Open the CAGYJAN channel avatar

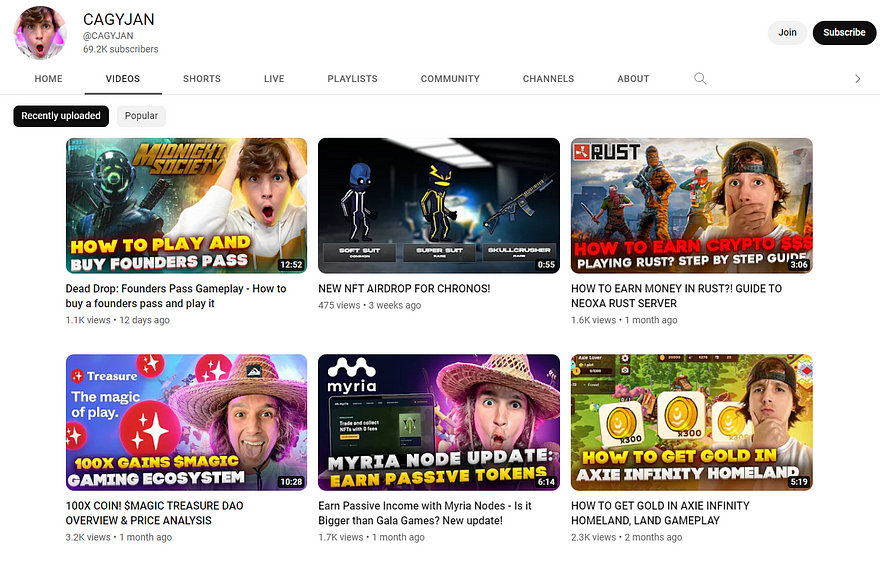click(x=40, y=33)
